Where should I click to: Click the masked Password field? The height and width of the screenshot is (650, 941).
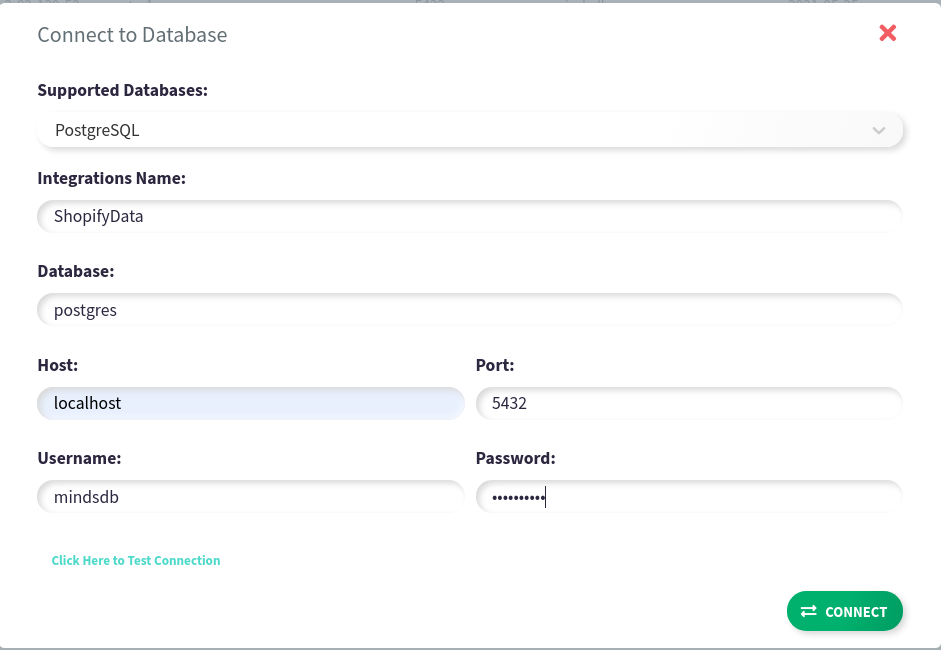click(x=689, y=496)
